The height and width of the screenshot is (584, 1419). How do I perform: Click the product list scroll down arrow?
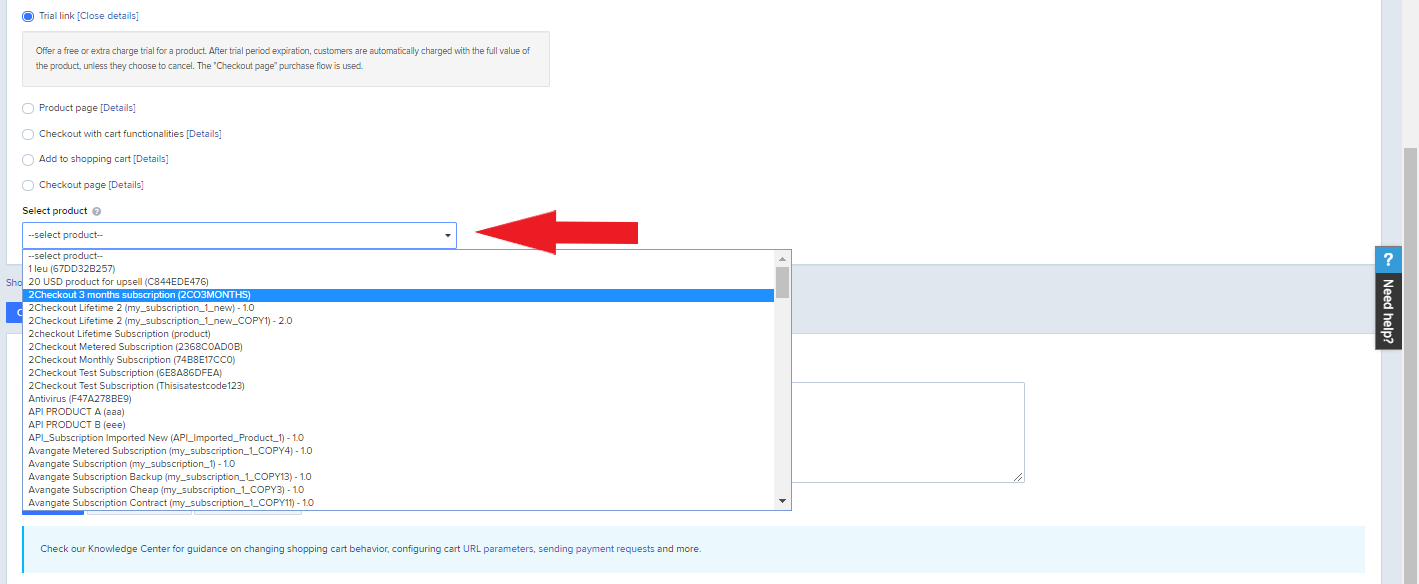pos(783,501)
